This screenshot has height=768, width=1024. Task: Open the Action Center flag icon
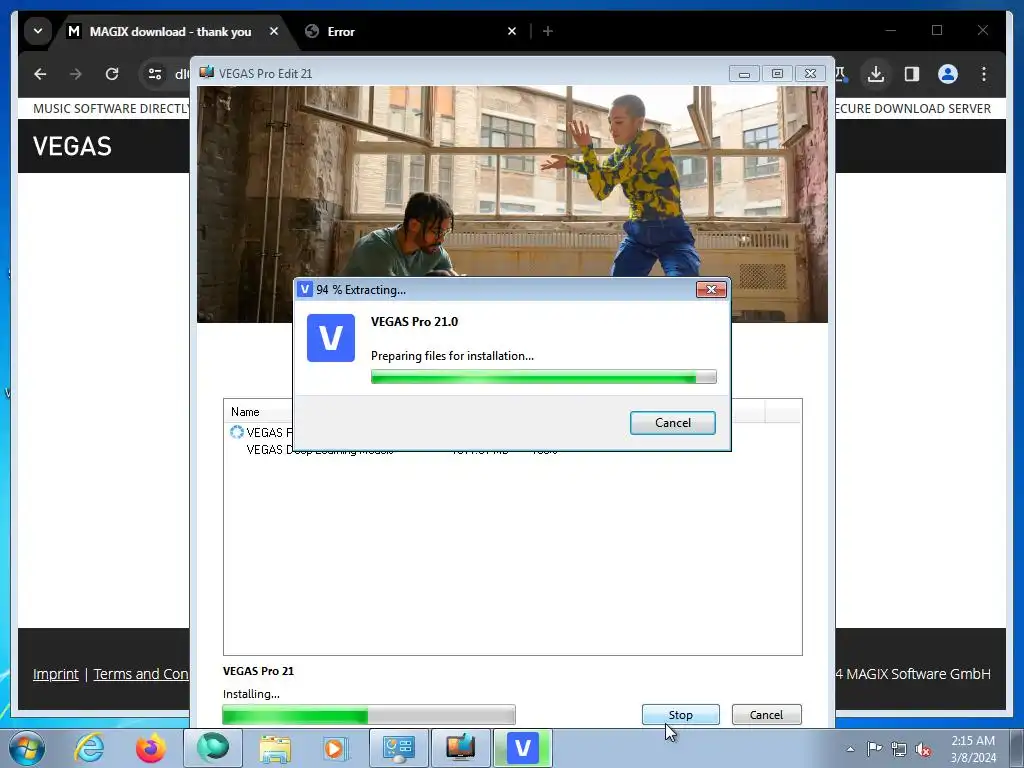coord(874,748)
